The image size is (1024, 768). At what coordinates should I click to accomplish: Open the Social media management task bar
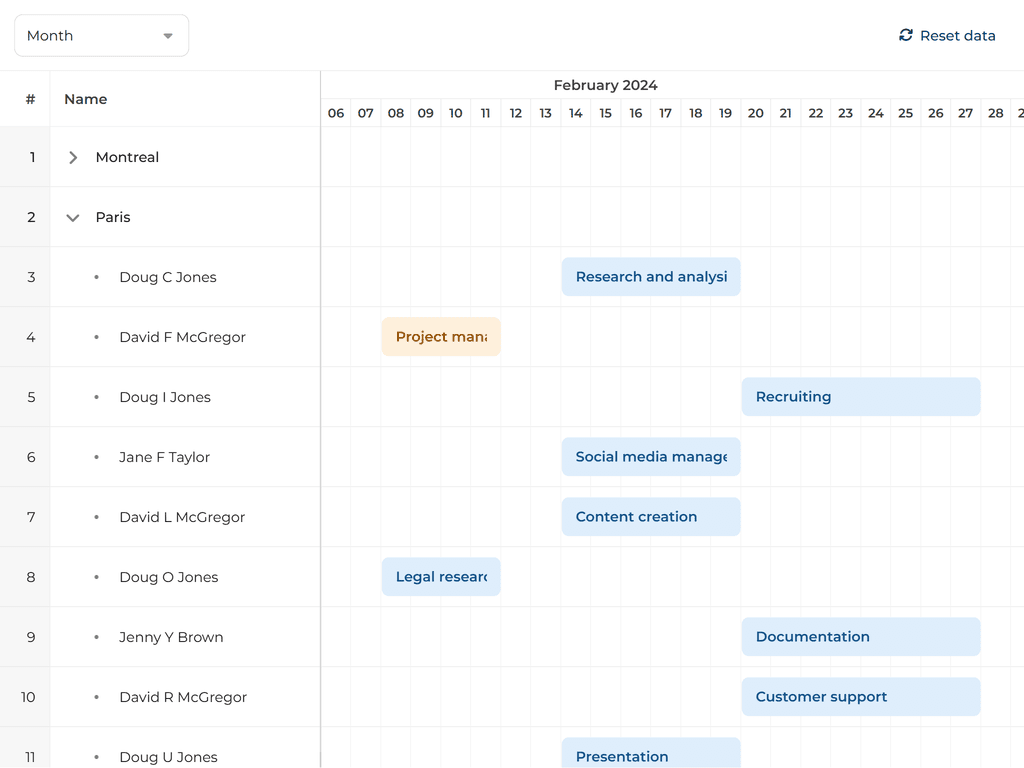coord(651,457)
